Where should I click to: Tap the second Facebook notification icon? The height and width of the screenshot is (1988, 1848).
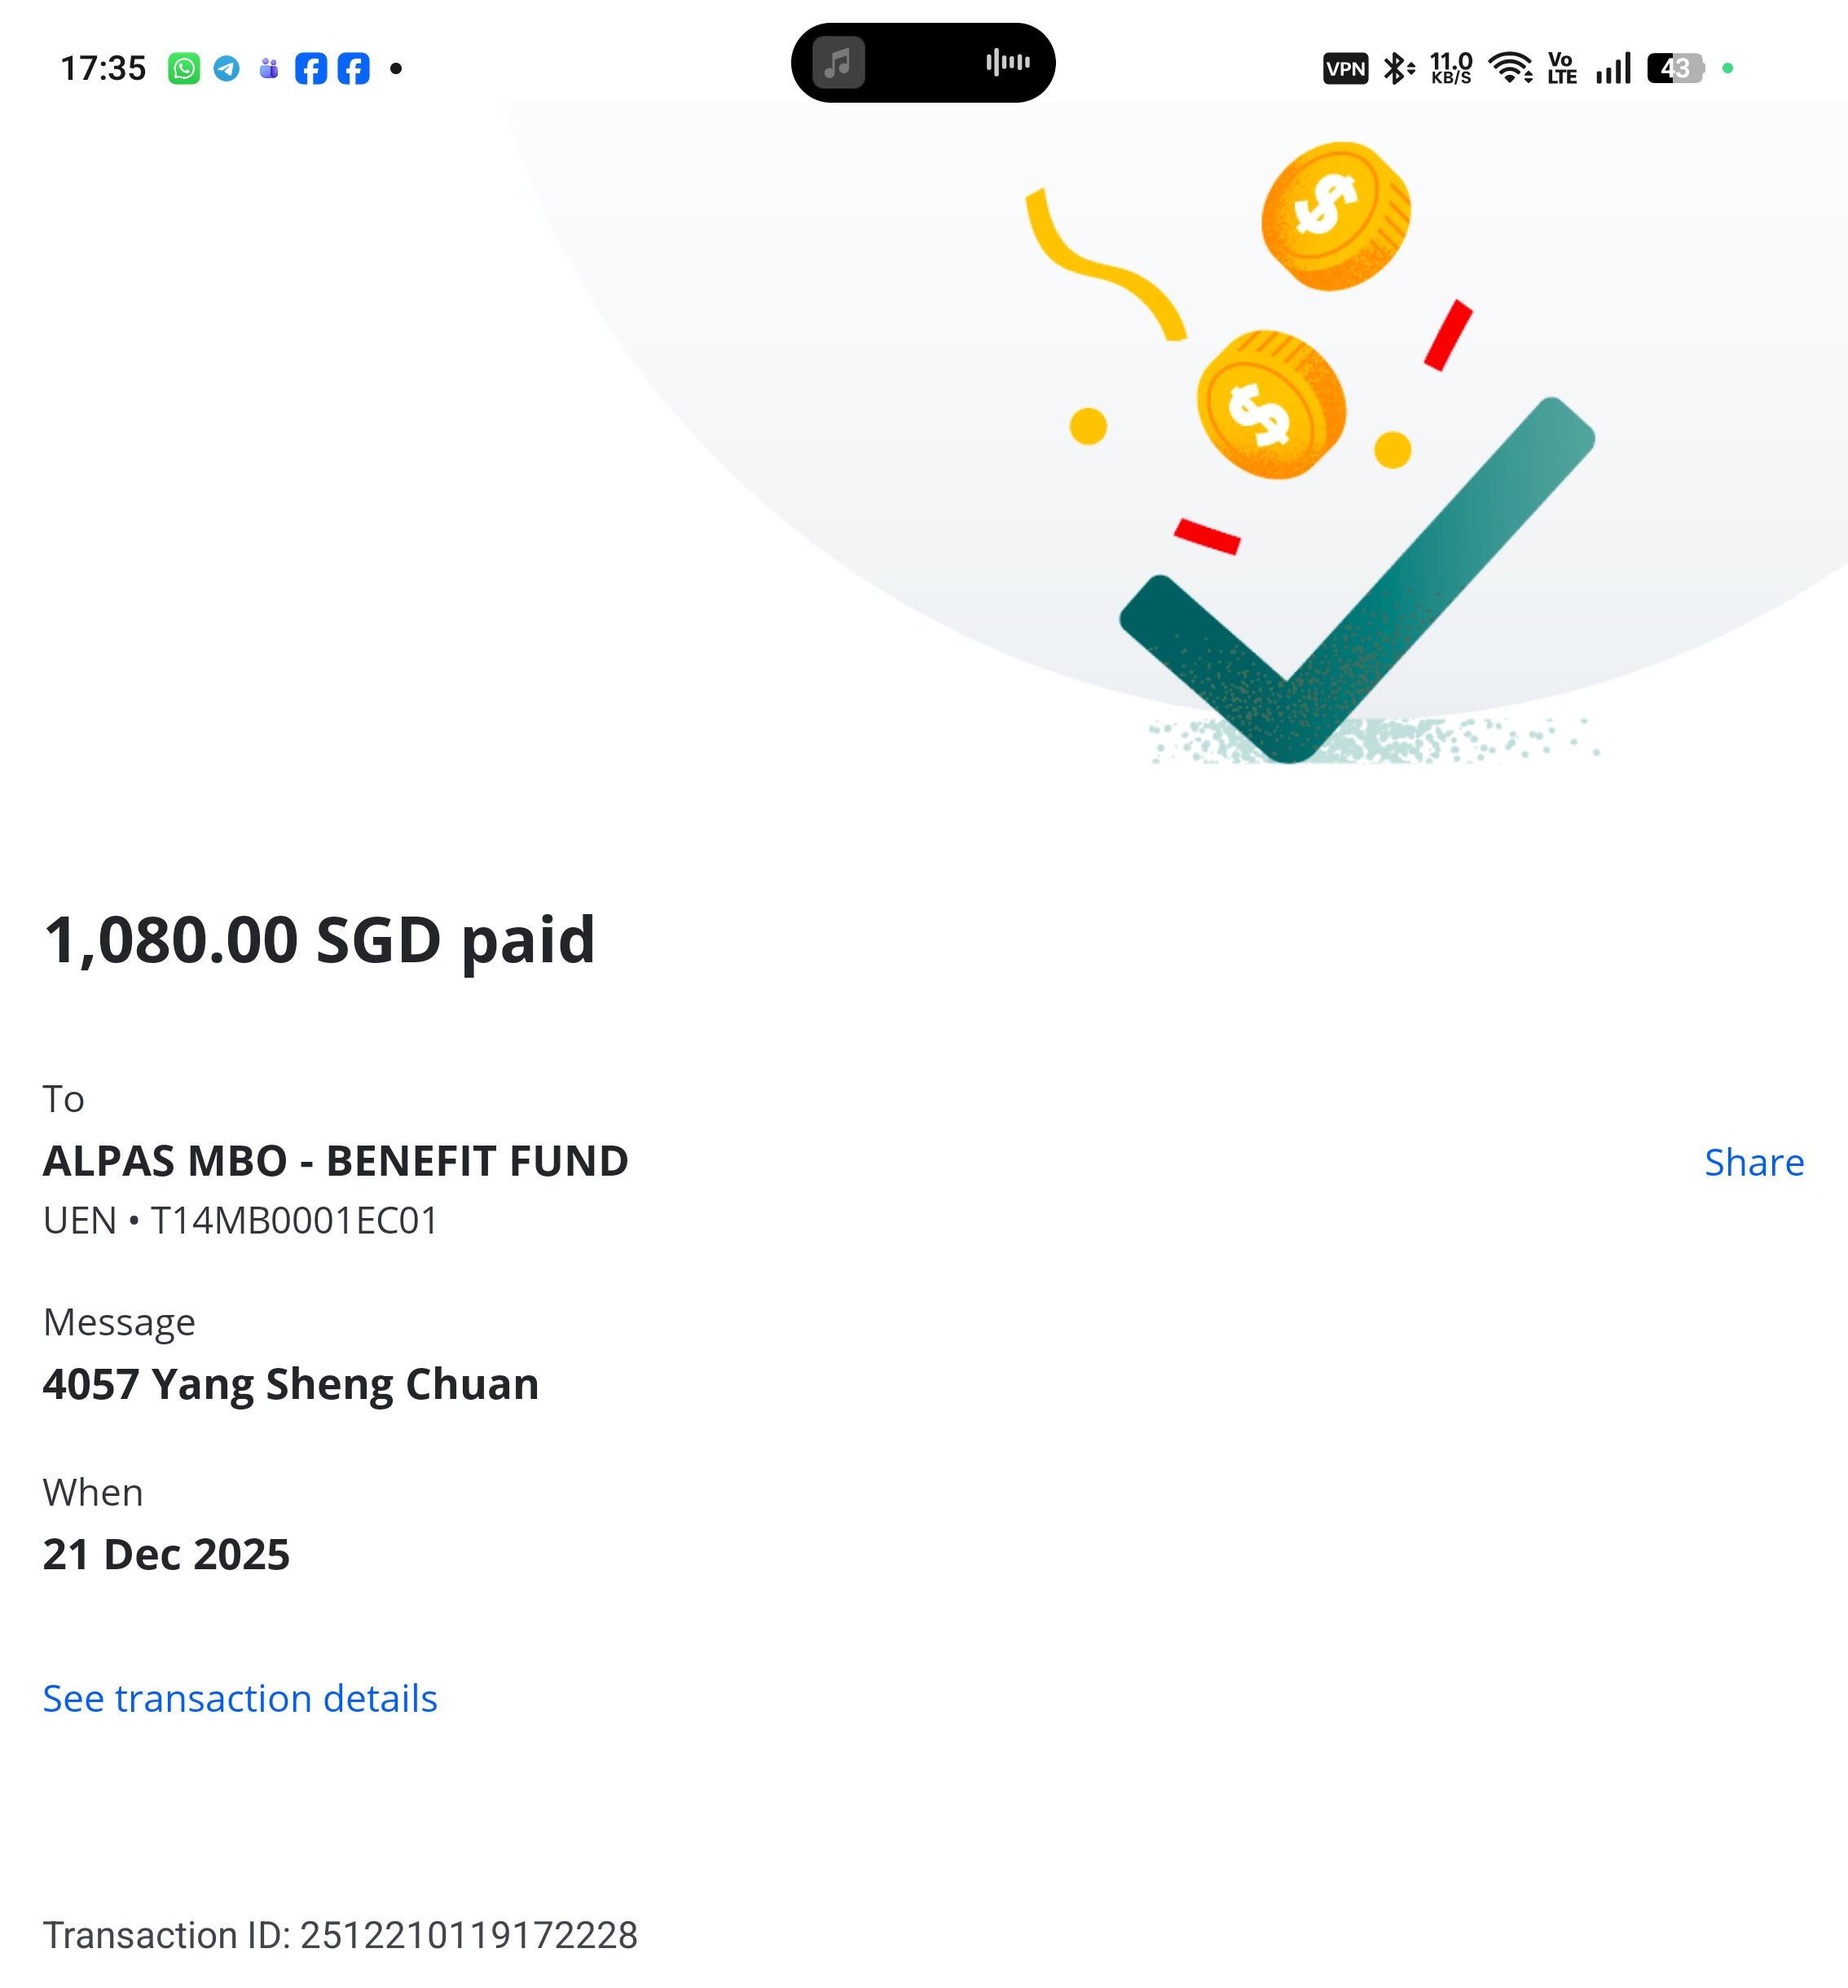pyautogui.click(x=353, y=68)
